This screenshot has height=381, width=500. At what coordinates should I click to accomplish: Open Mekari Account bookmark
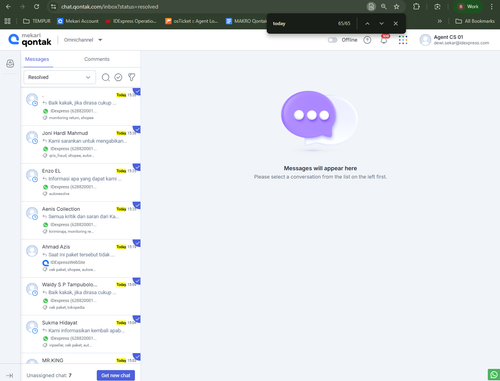tap(78, 21)
